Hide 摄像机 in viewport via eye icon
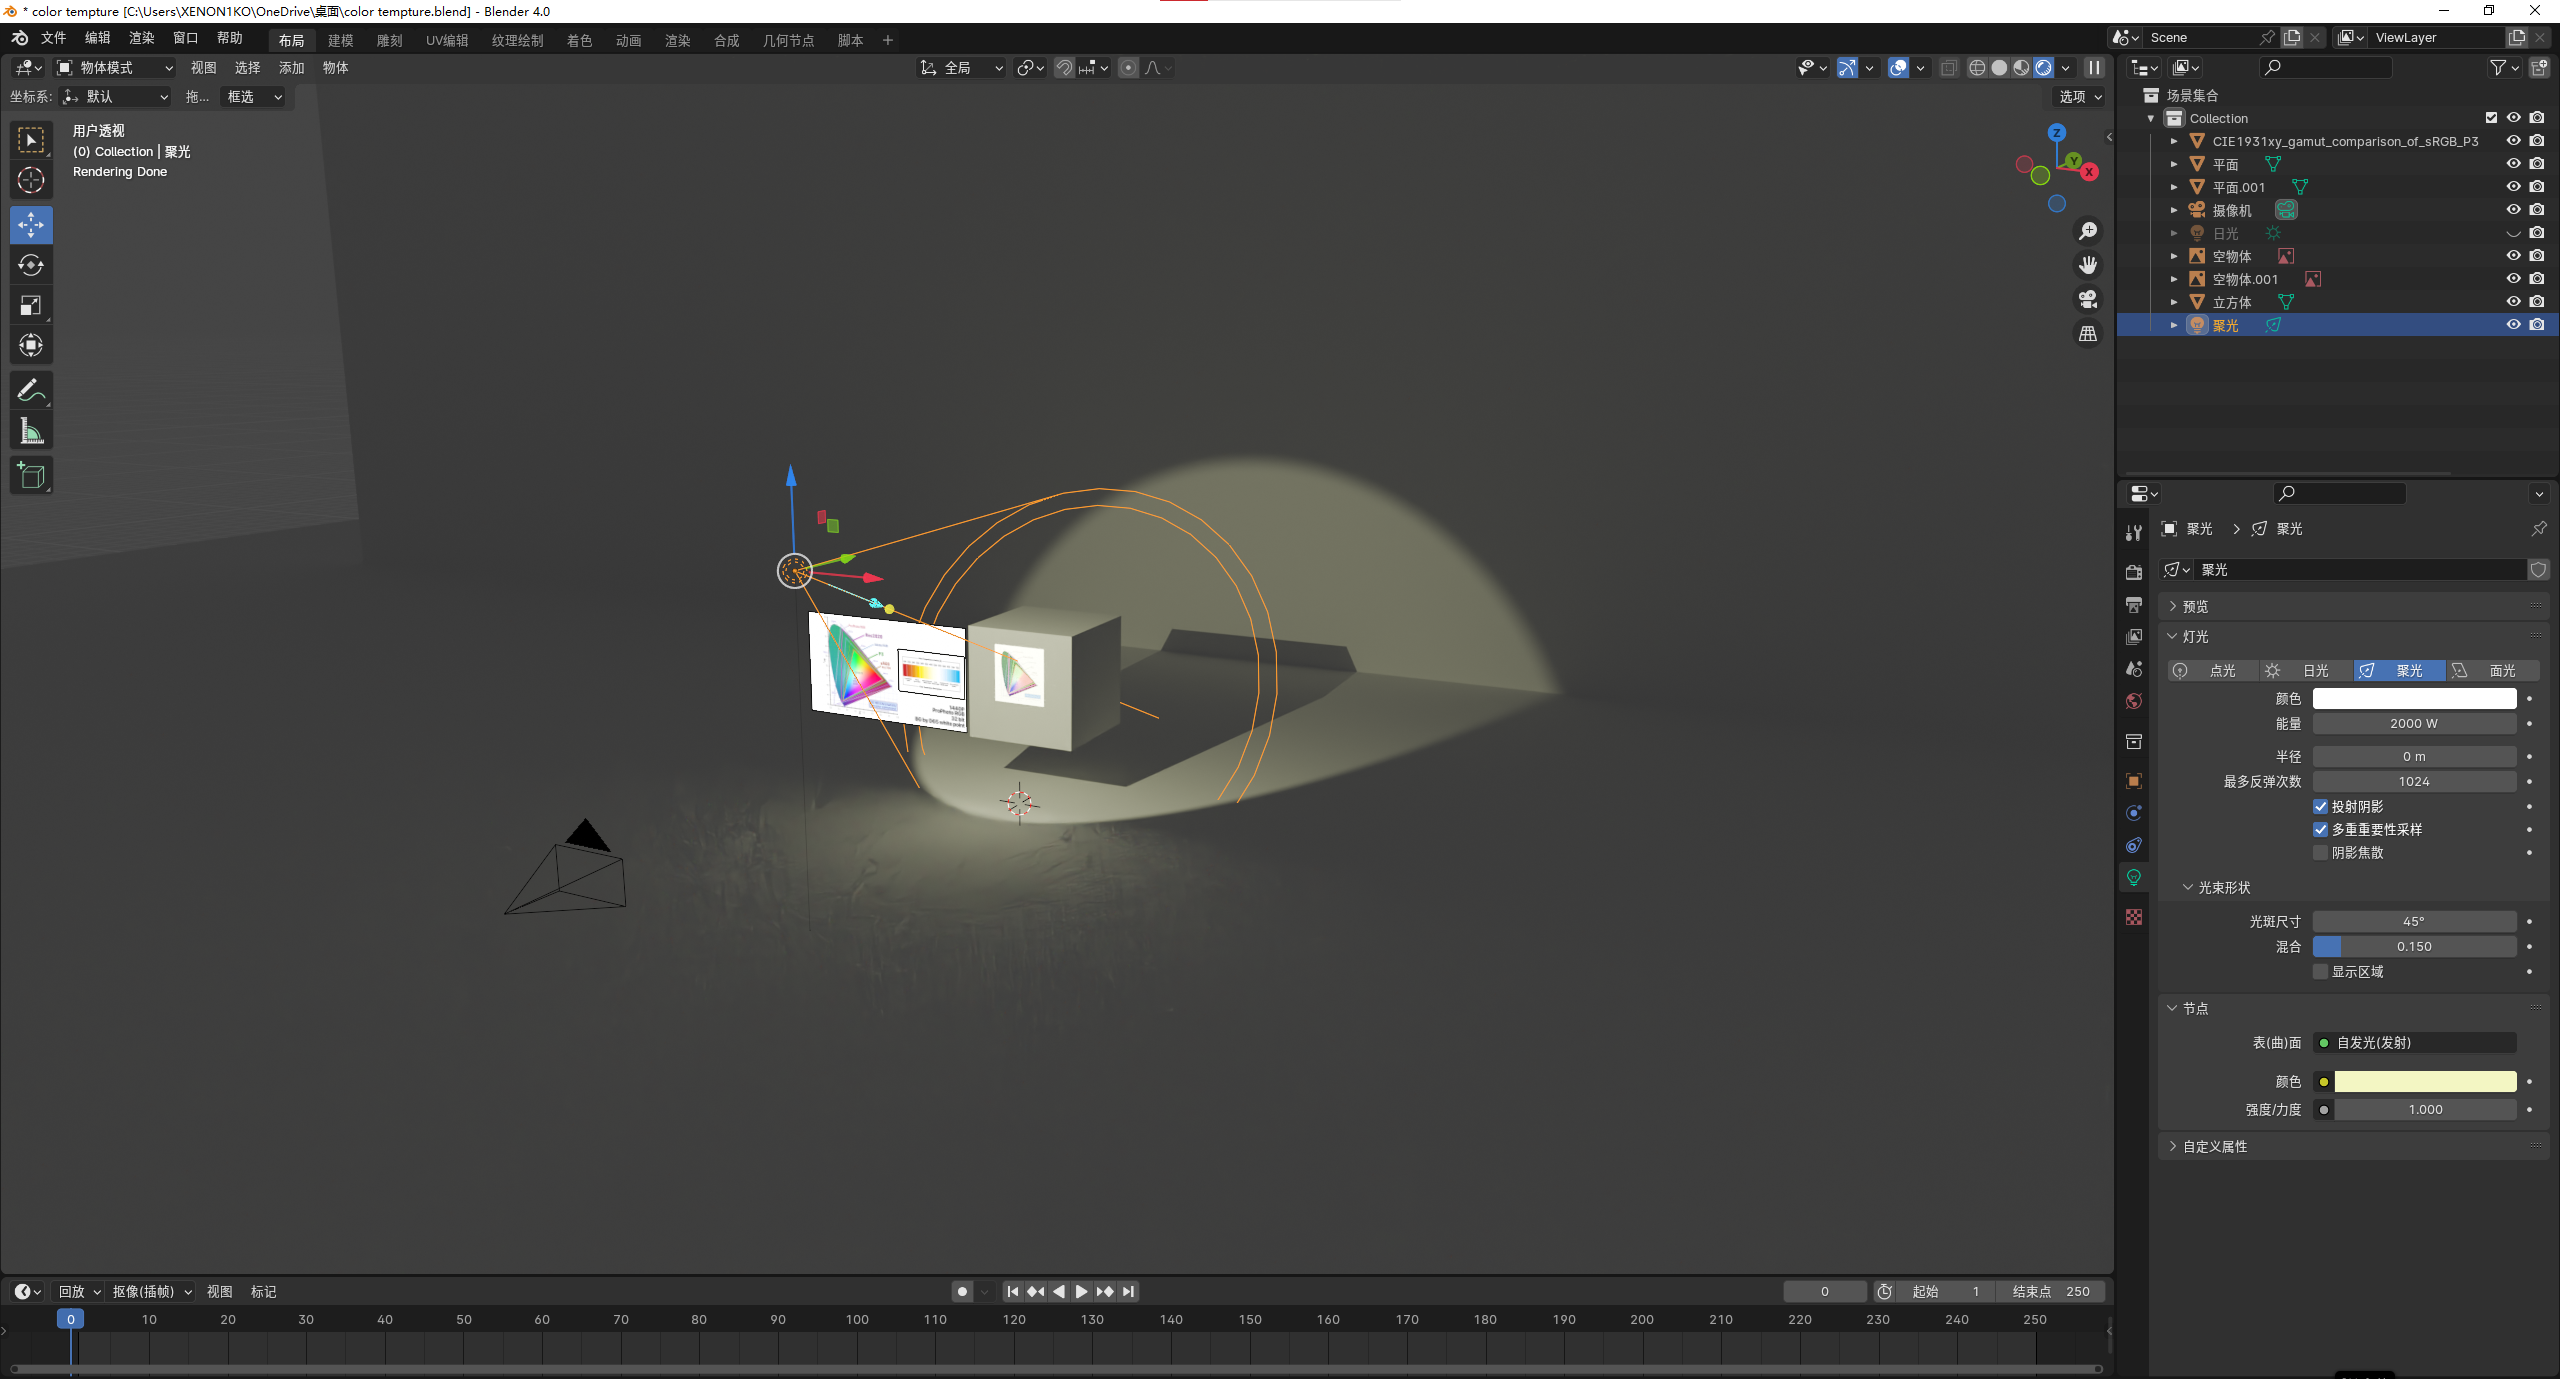 tap(2513, 210)
